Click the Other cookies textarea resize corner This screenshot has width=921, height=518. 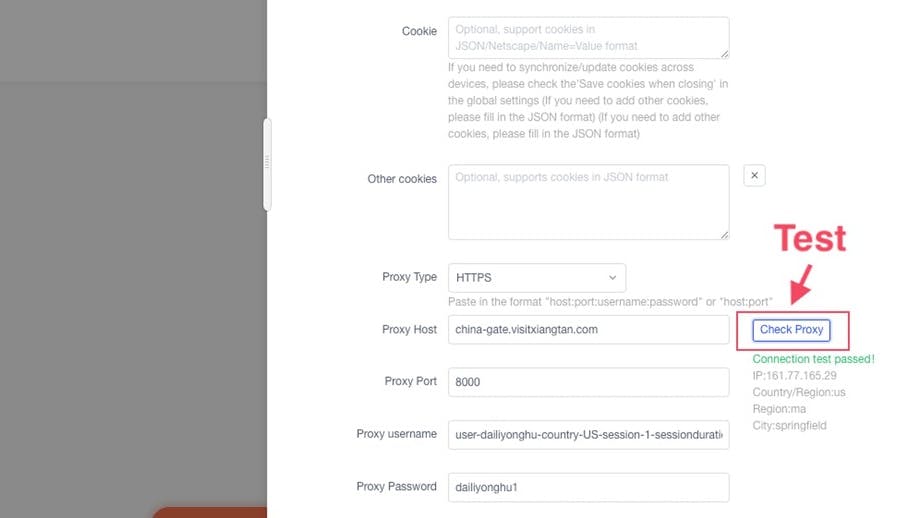(x=724, y=235)
